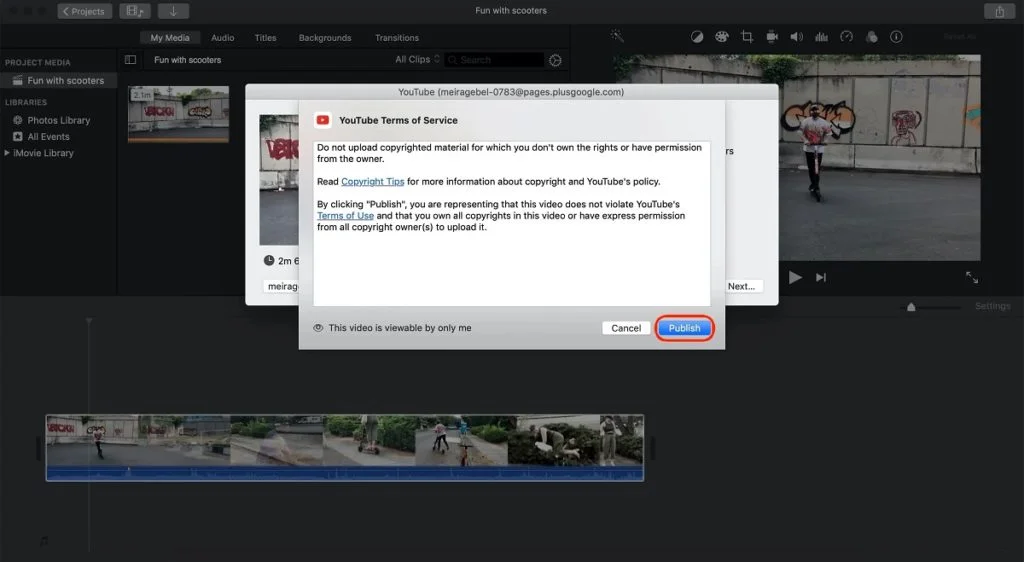Select the scooter clip thumbnail in media browser
The image size is (1024, 562).
178,112
